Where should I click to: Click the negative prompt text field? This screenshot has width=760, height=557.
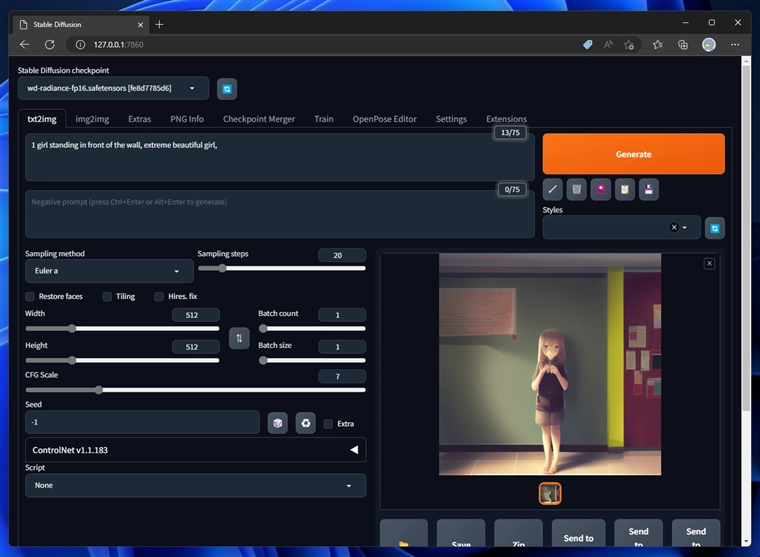click(x=279, y=214)
